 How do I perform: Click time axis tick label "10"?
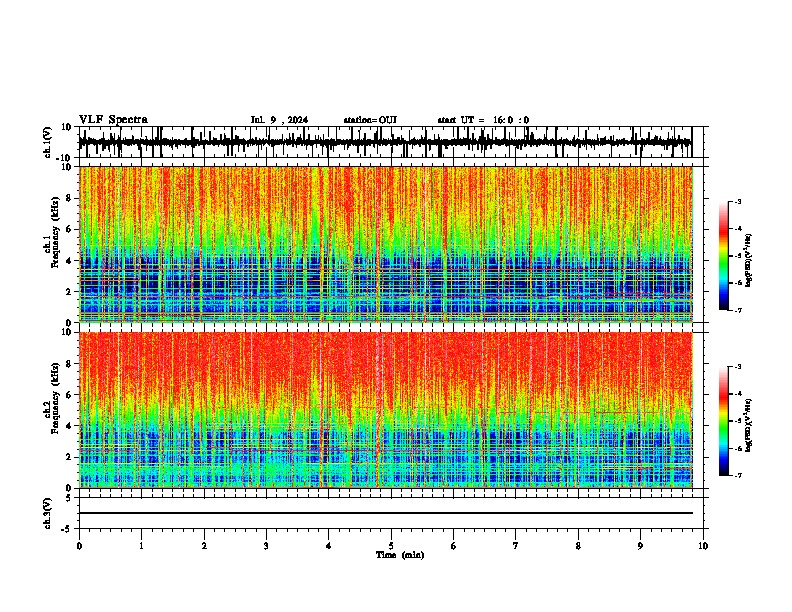pos(703,546)
